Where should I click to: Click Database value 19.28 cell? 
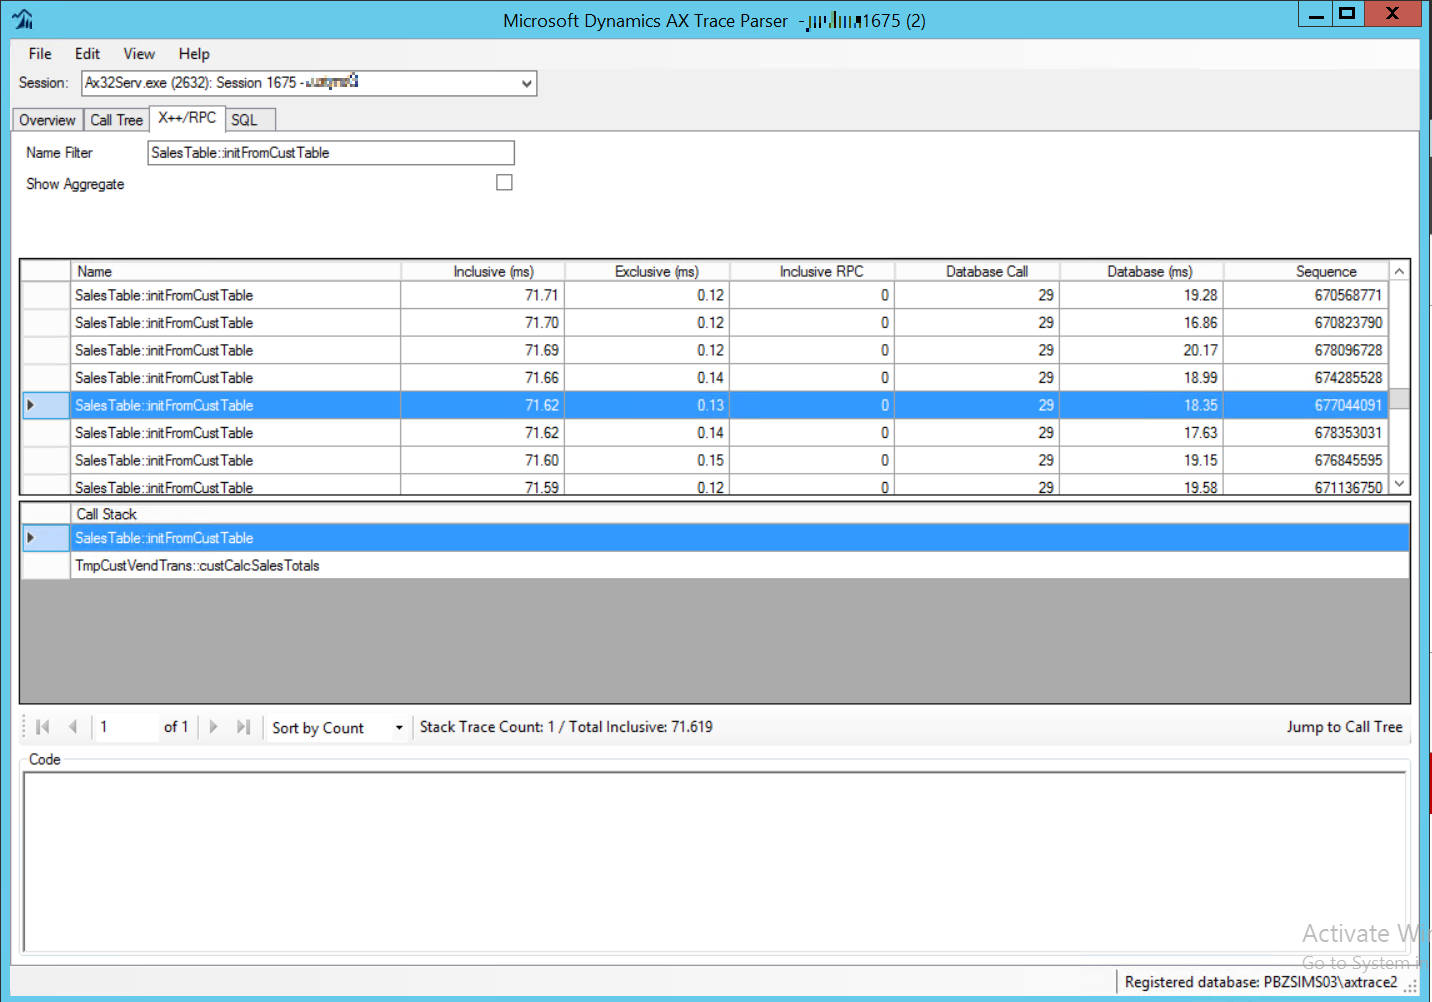[x=1142, y=295]
